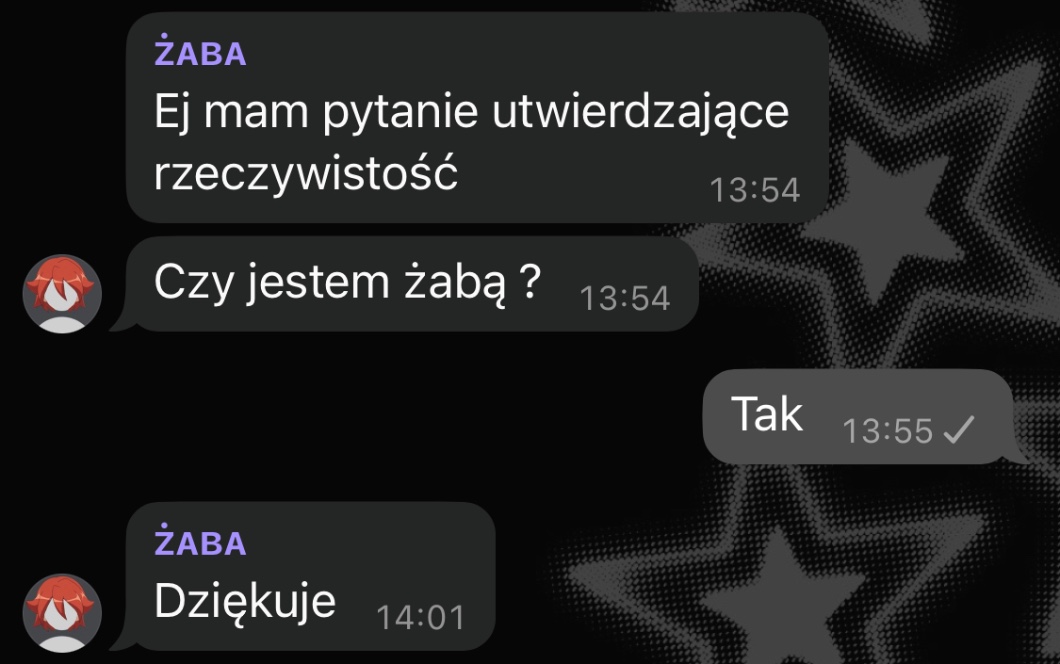Tap the 13:54 timestamp next to "rzeczywistość"
Viewport: 1060px width, 664px height.
(x=754, y=190)
